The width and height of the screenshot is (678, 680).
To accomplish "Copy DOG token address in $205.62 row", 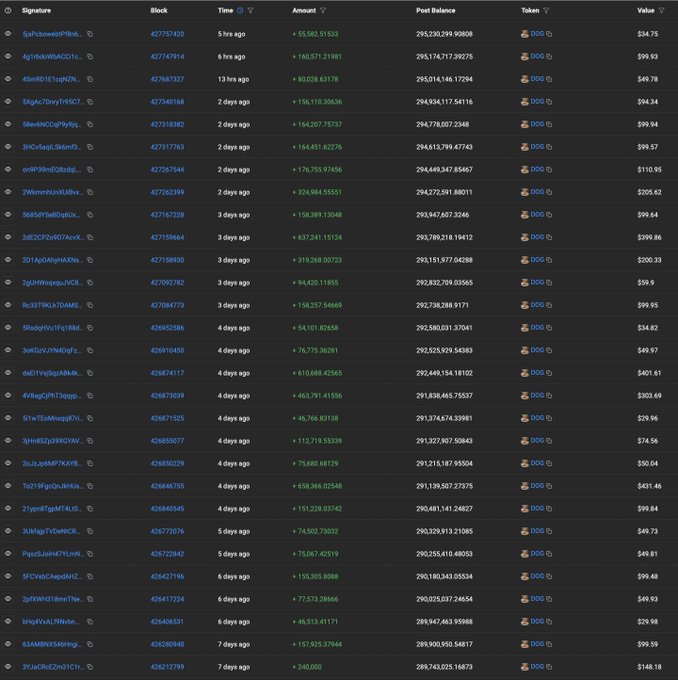I will [549, 192].
